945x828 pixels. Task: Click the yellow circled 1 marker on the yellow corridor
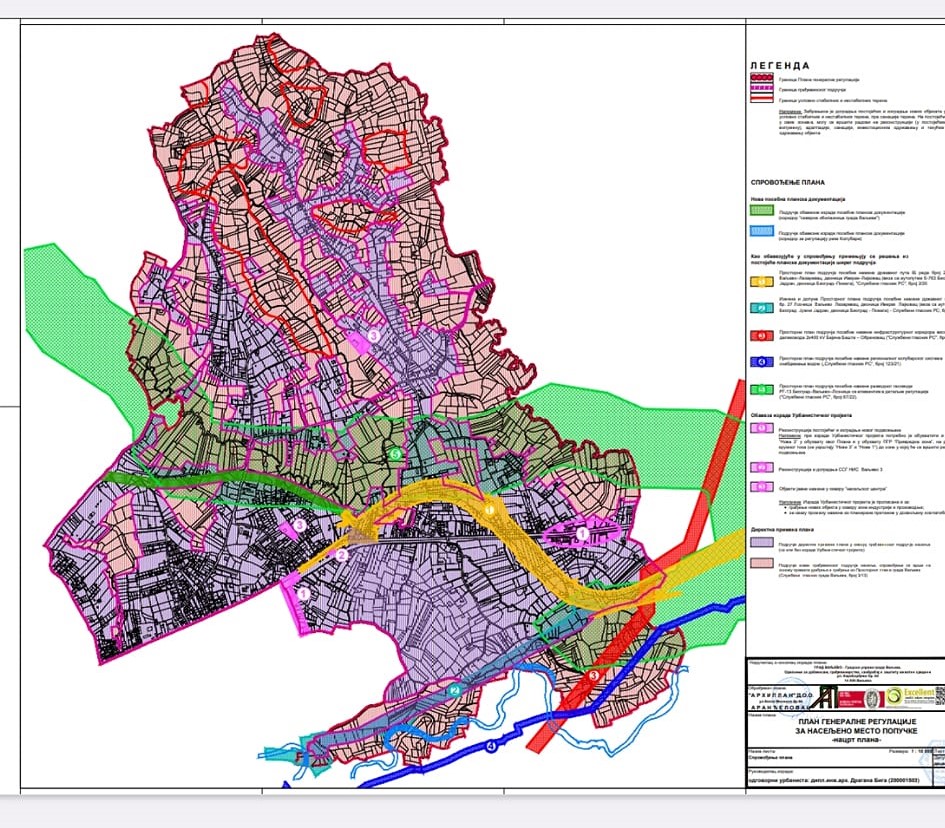point(489,510)
